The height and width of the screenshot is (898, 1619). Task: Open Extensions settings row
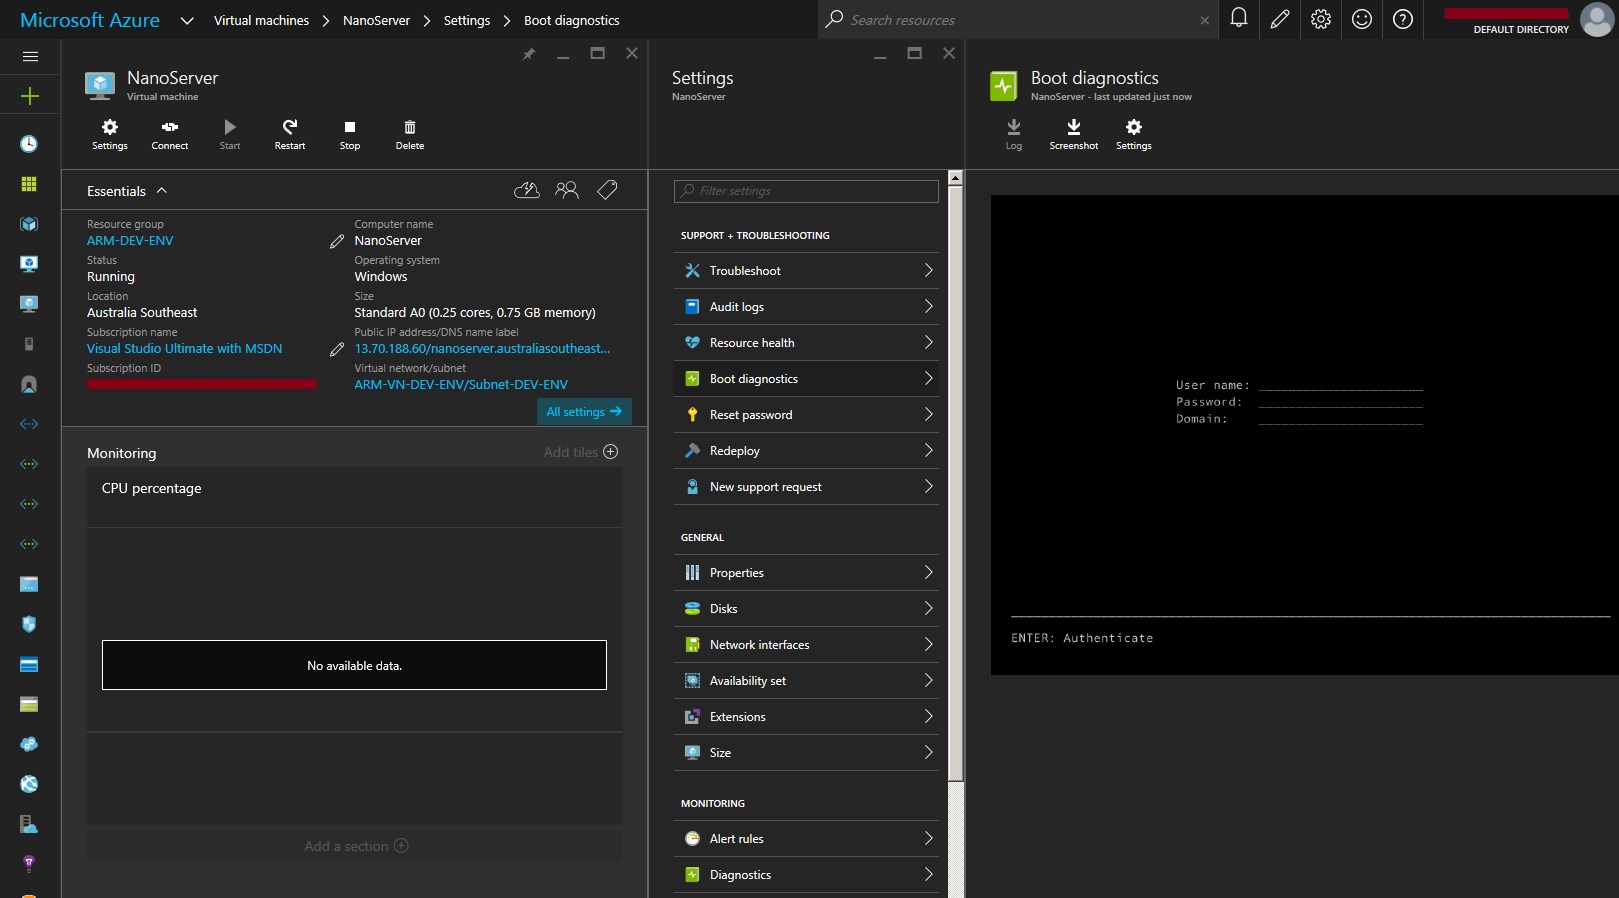[x=807, y=717]
